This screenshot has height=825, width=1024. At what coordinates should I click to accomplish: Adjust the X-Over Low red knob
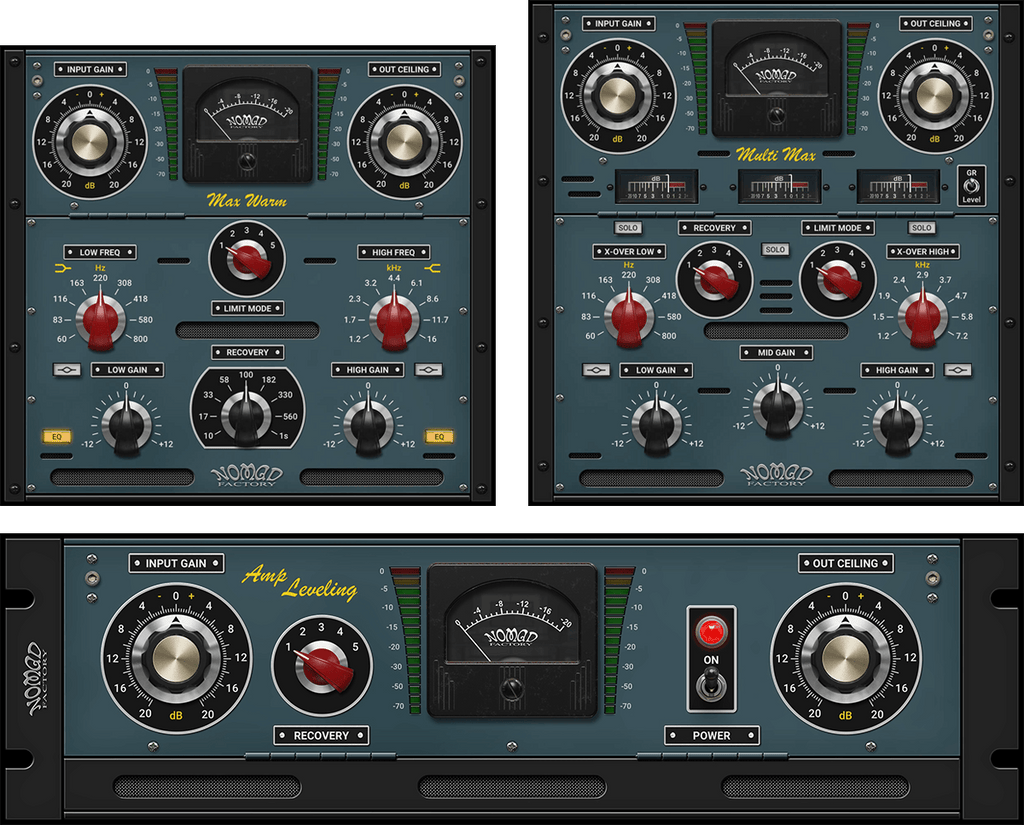[x=629, y=317]
